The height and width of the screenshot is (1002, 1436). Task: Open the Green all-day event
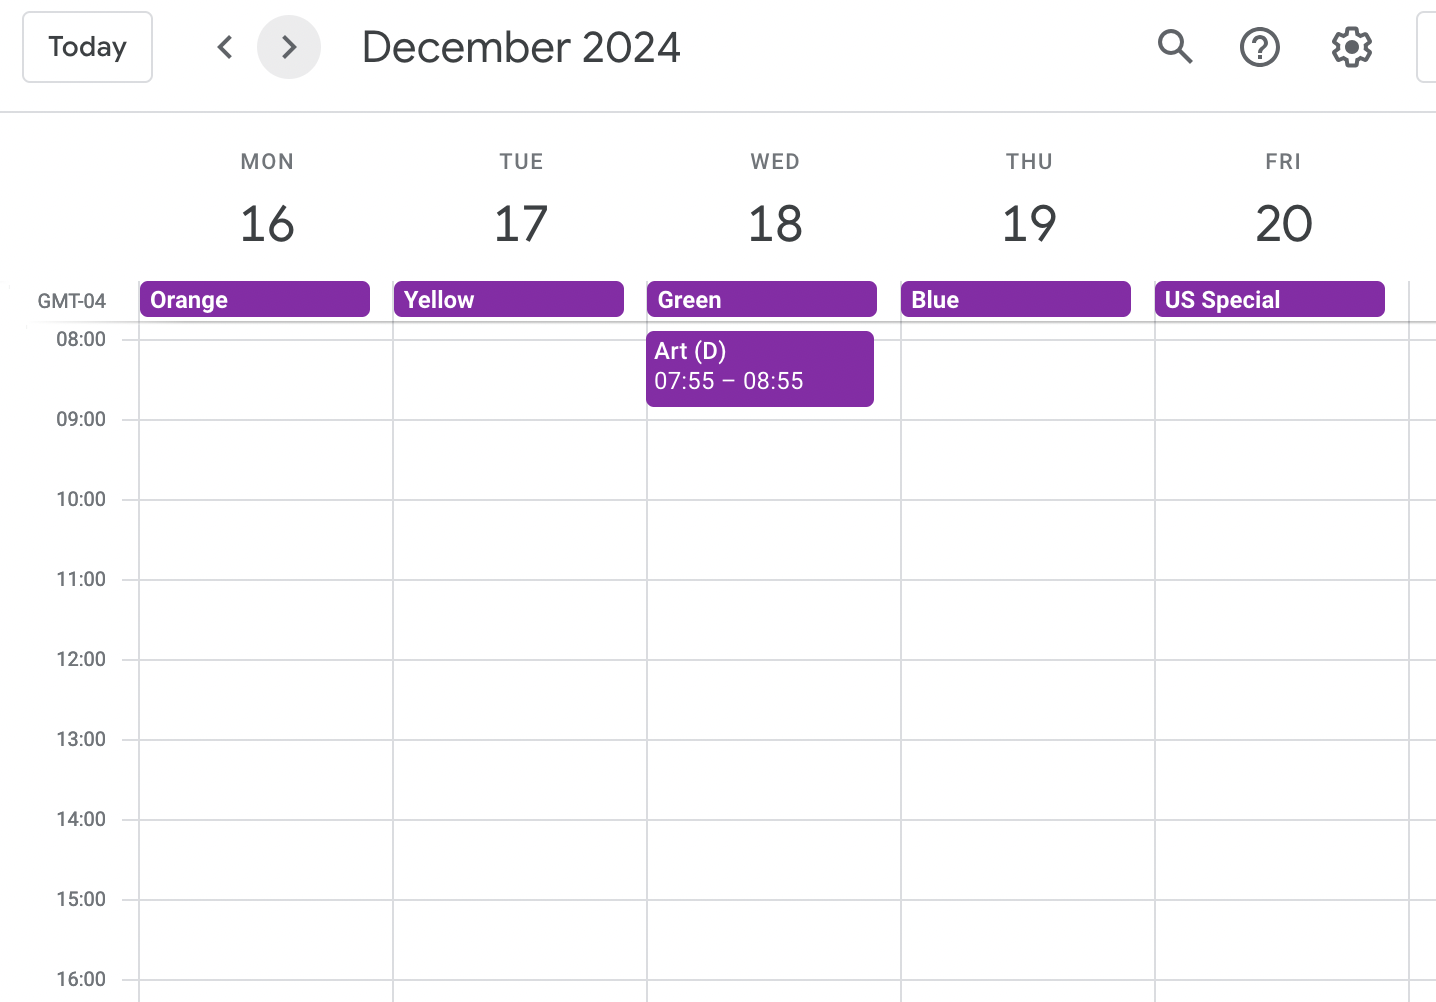coord(762,299)
